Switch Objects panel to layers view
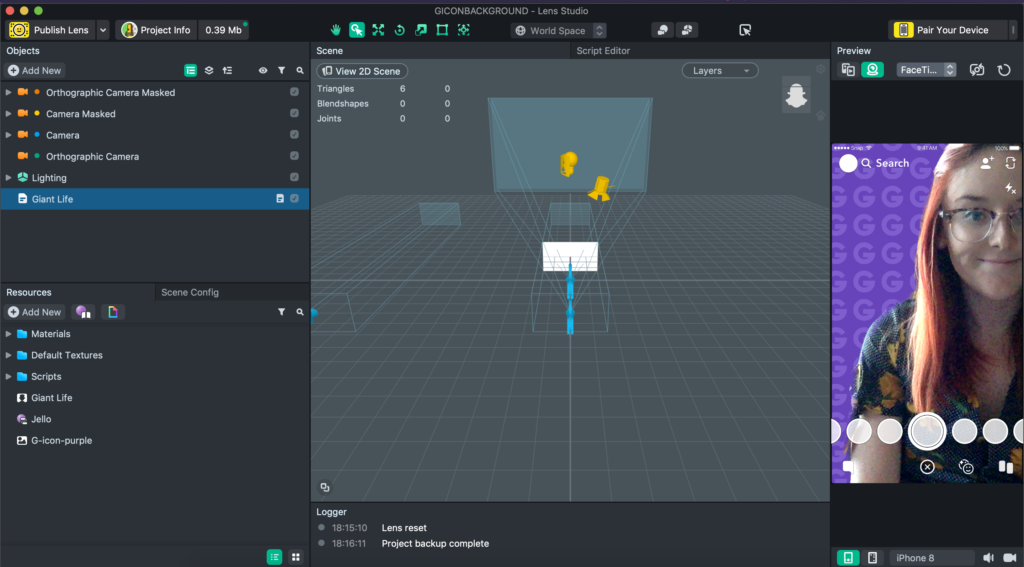This screenshot has height=567, width=1024. point(209,71)
